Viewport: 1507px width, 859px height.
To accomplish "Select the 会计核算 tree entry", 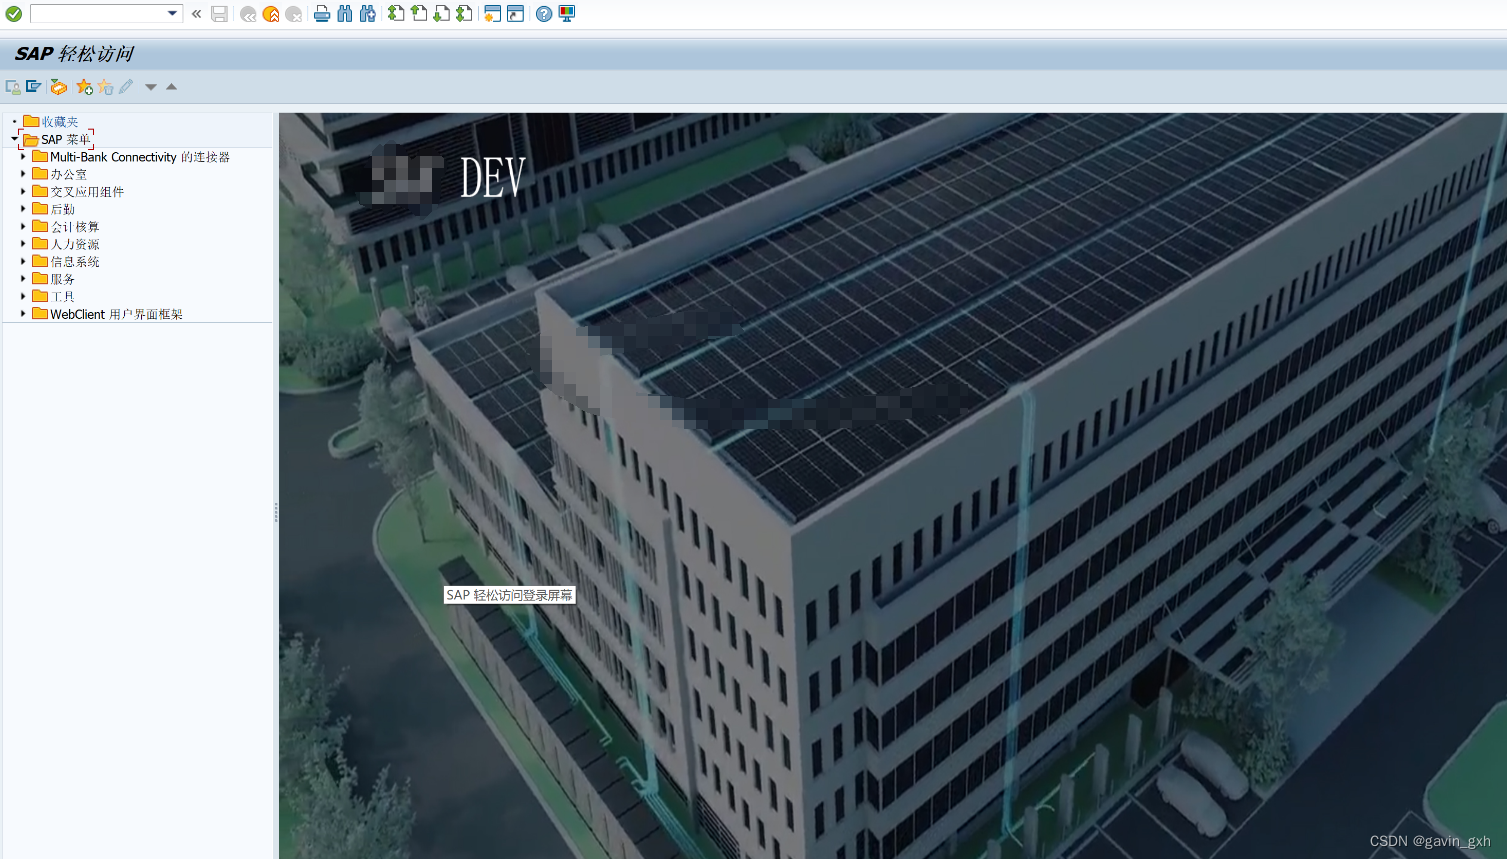I will (66, 227).
